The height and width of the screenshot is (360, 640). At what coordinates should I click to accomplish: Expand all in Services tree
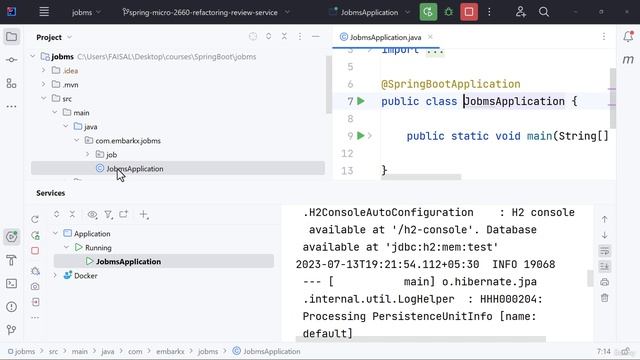(x=57, y=214)
